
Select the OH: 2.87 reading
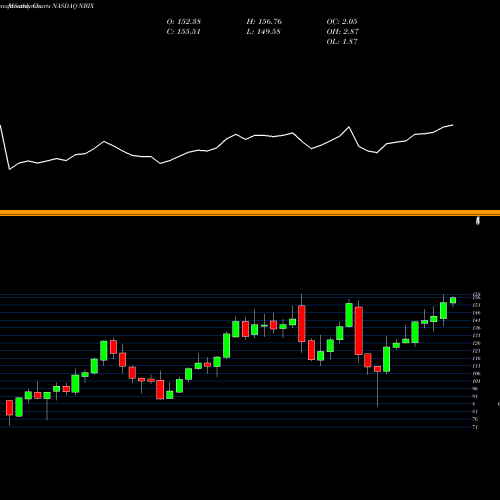[x=343, y=32]
